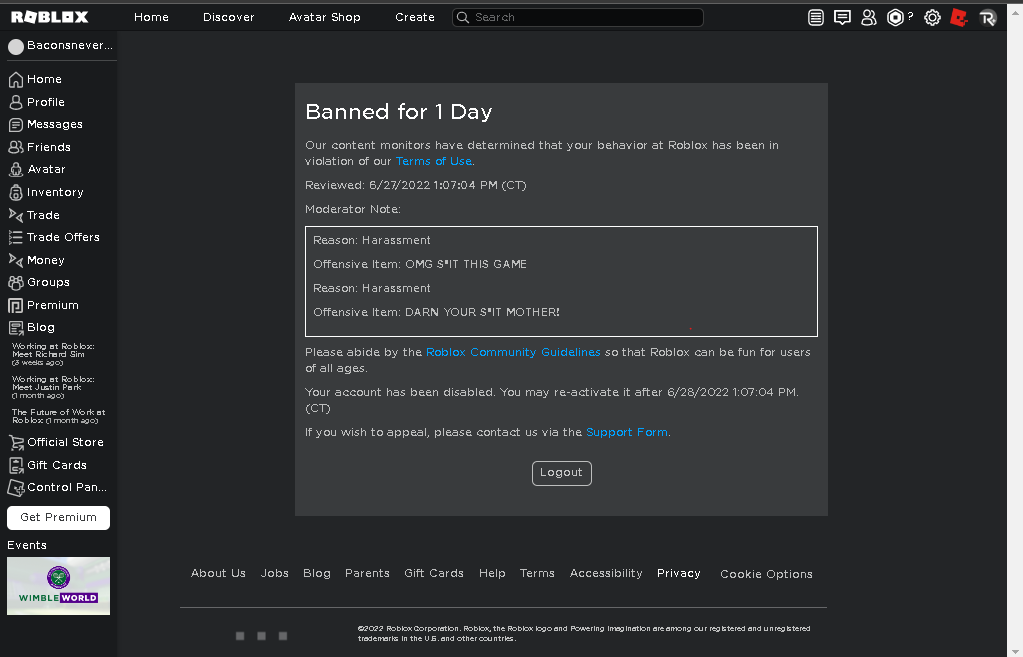The image size is (1023, 657).
Task: Open the Home tab in top navigation
Action: click(151, 18)
